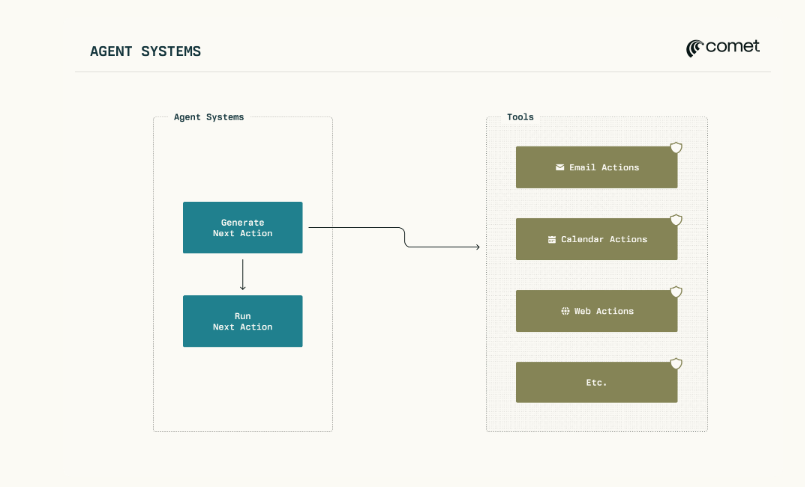The width and height of the screenshot is (805, 487).
Task: Click the Comet wordmark text
Action: (x=733, y=47)
